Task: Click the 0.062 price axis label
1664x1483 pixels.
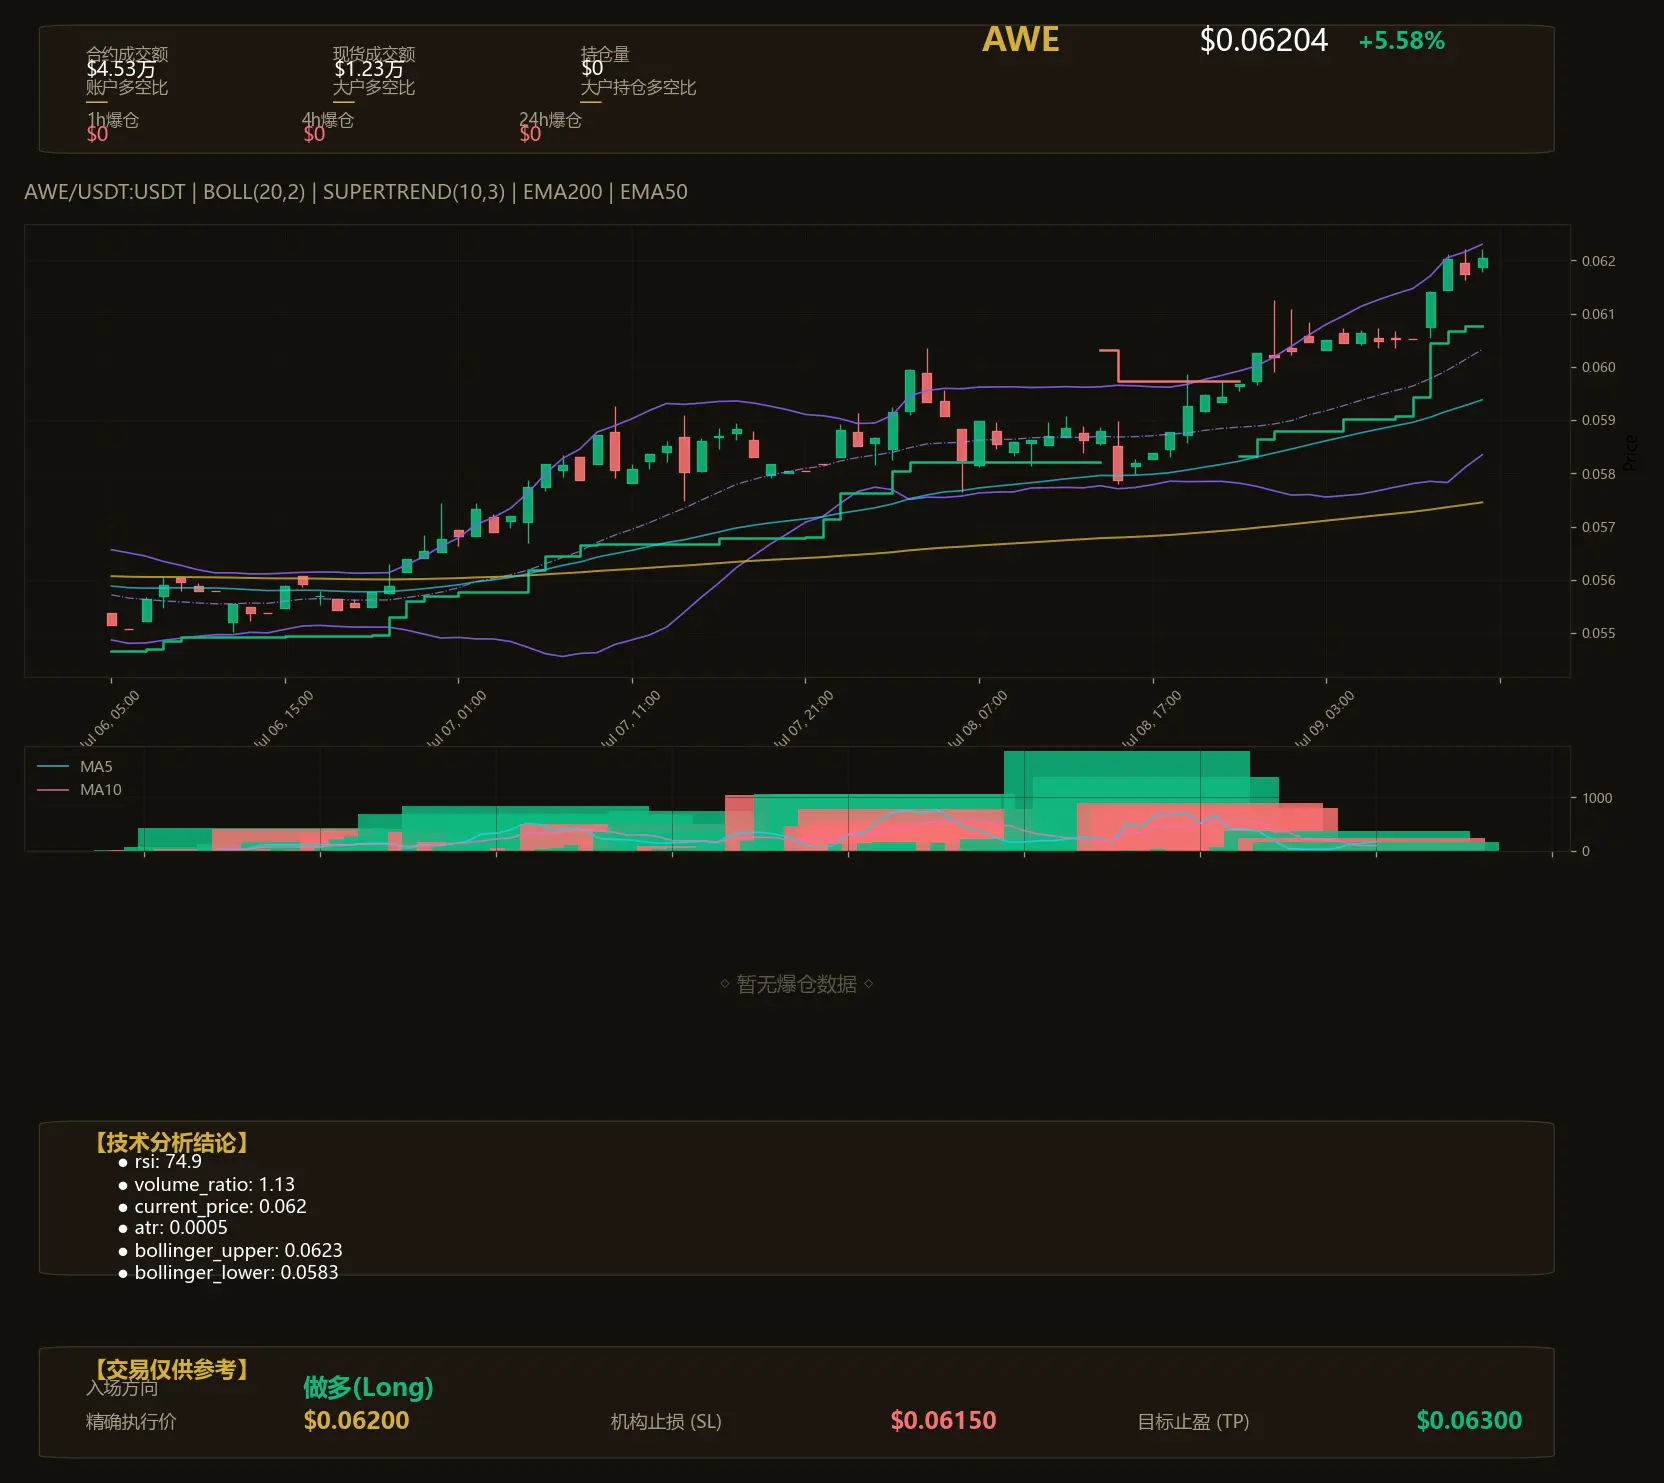Action: [x=1598, y=261]
